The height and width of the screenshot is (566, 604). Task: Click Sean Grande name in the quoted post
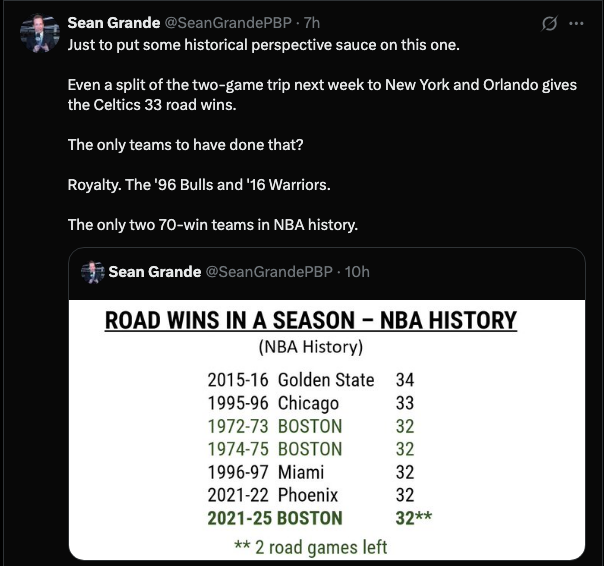click(x=154, y=272)
